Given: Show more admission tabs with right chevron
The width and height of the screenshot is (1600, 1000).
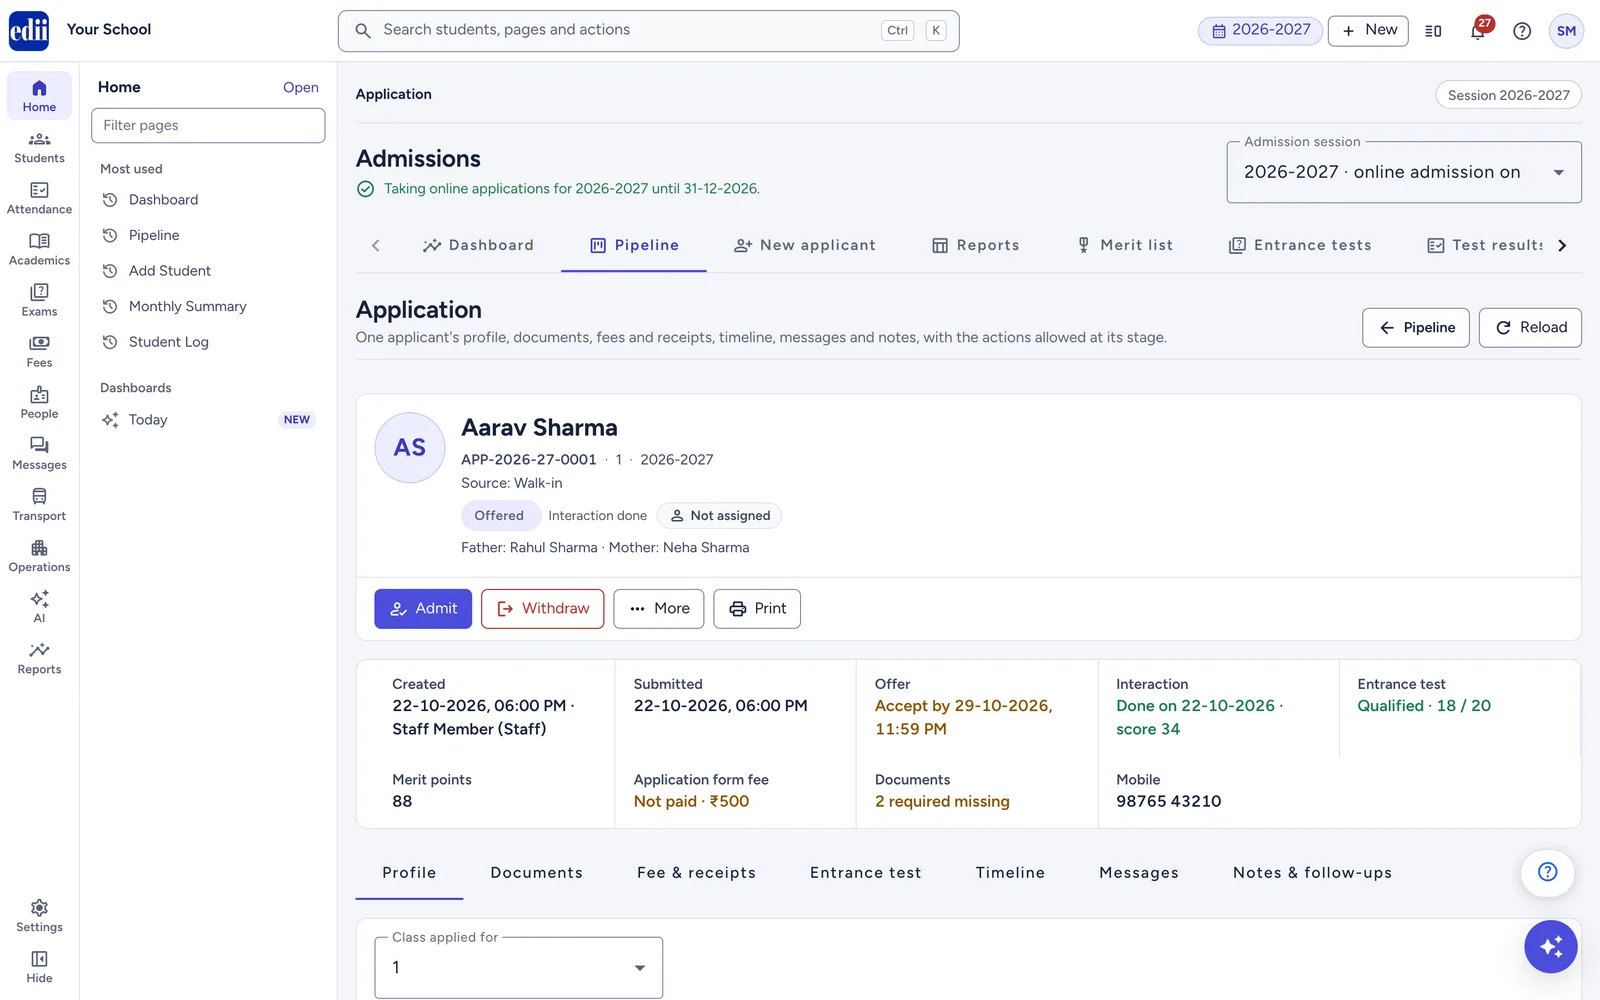Looking at the screenshot, I should 1562,246.
